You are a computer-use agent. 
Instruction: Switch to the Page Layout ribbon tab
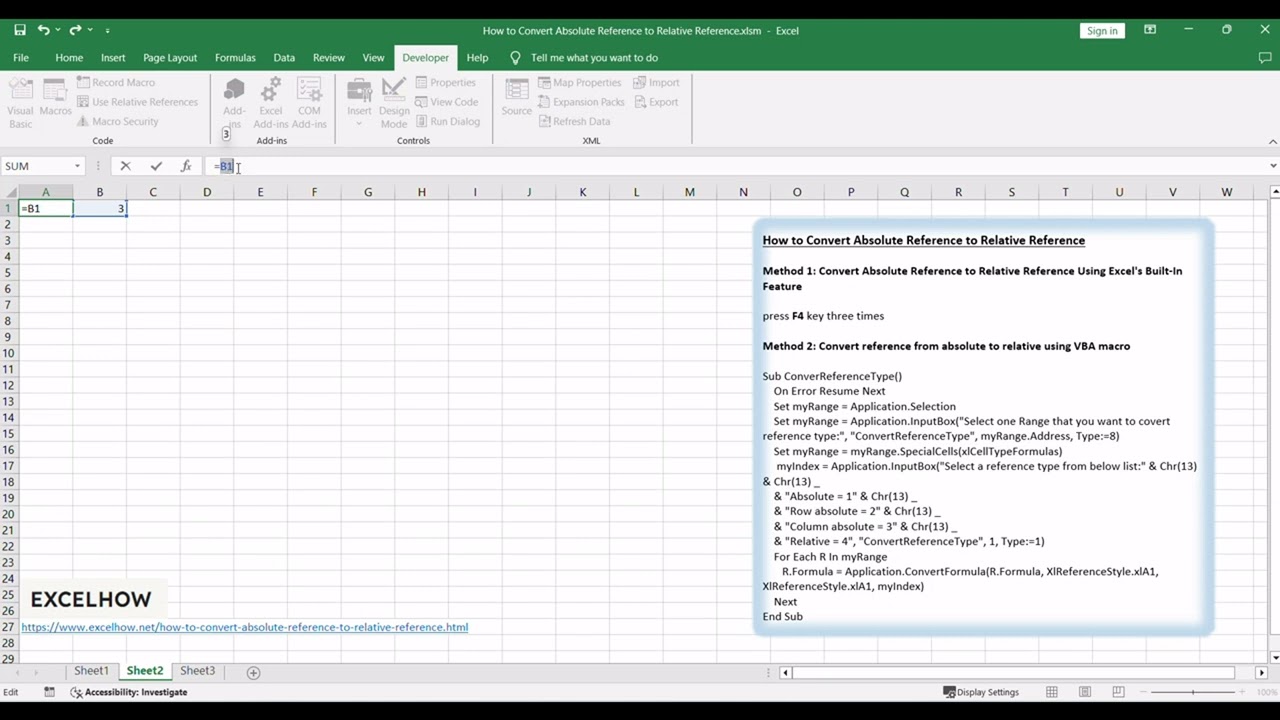click(x=170, y=58)
